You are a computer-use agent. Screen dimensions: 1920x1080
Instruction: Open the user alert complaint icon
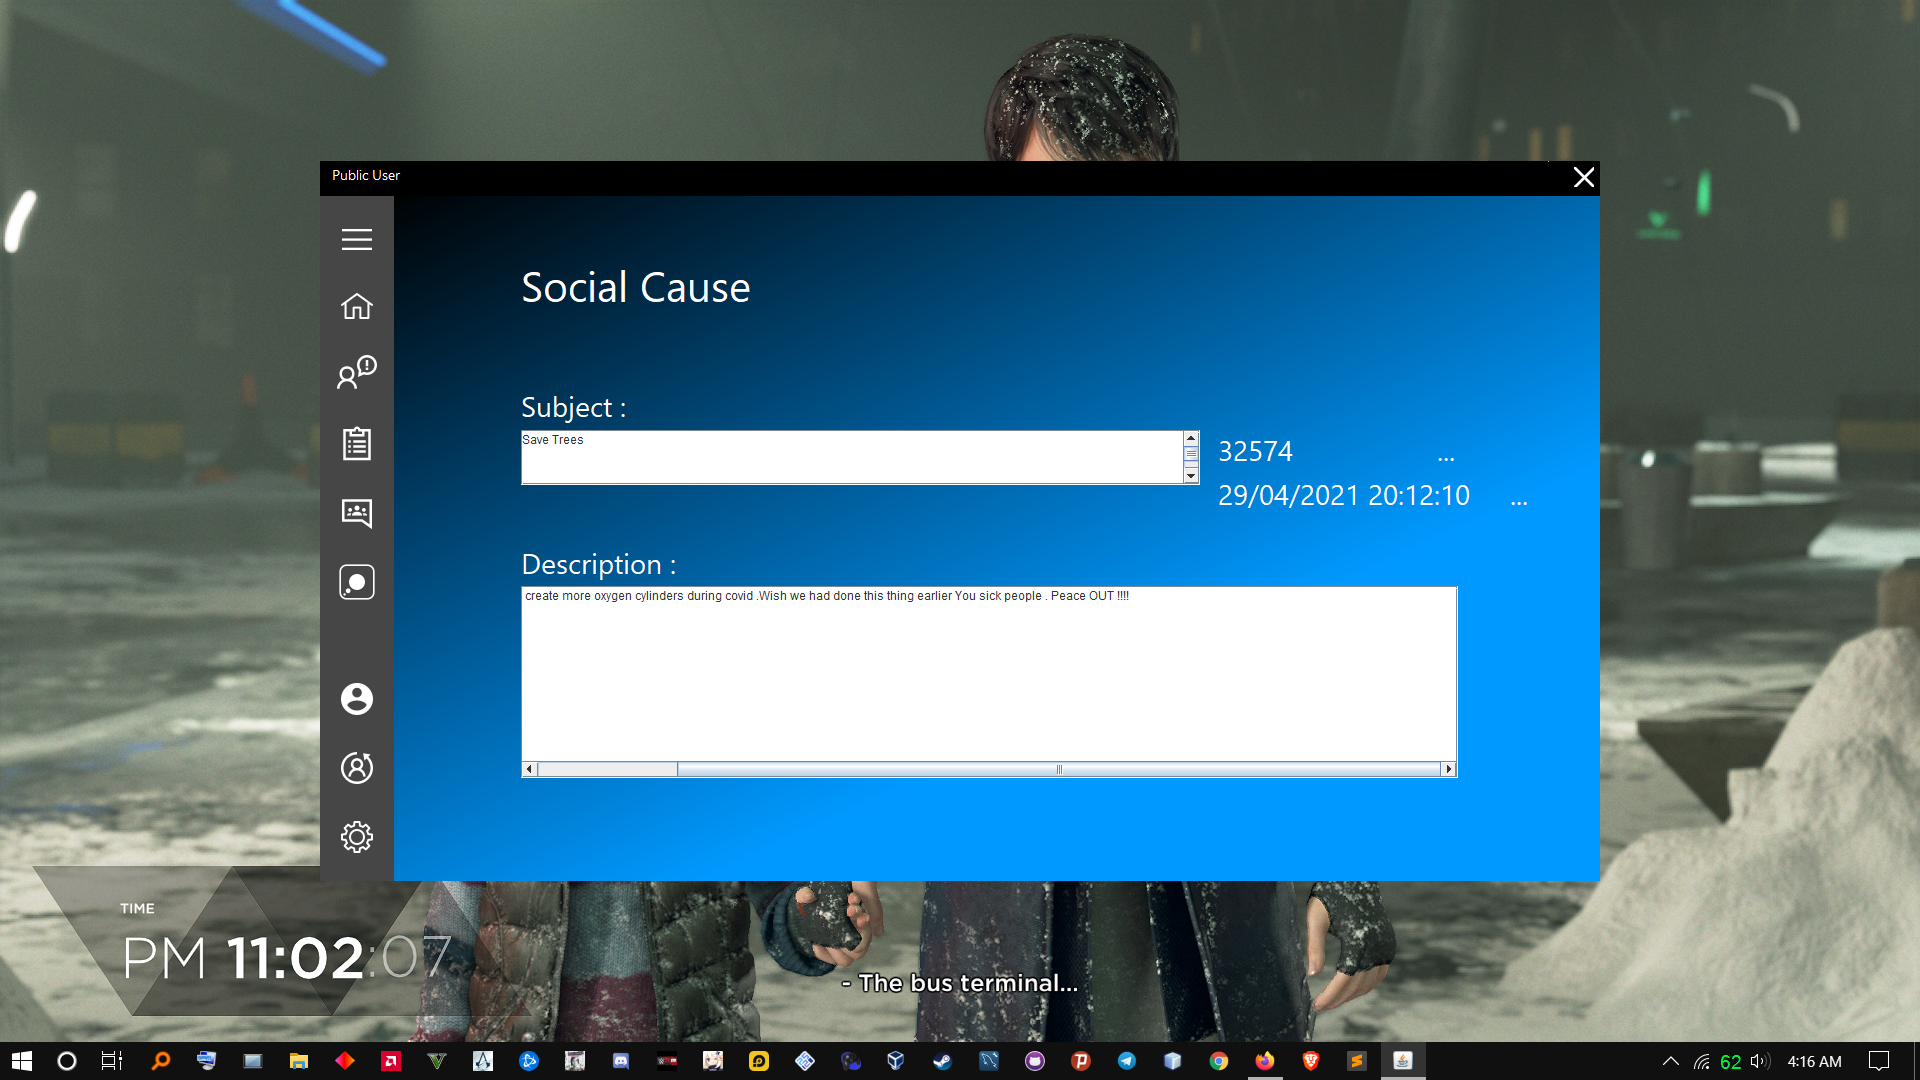click(x=356, y=373)
